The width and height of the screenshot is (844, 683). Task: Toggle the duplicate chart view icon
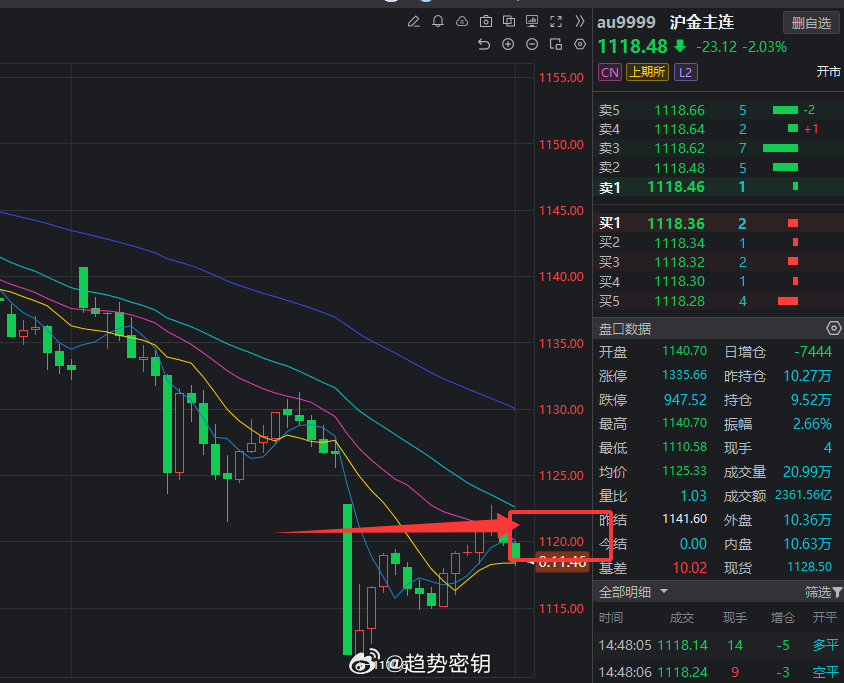tap(508, 21)
